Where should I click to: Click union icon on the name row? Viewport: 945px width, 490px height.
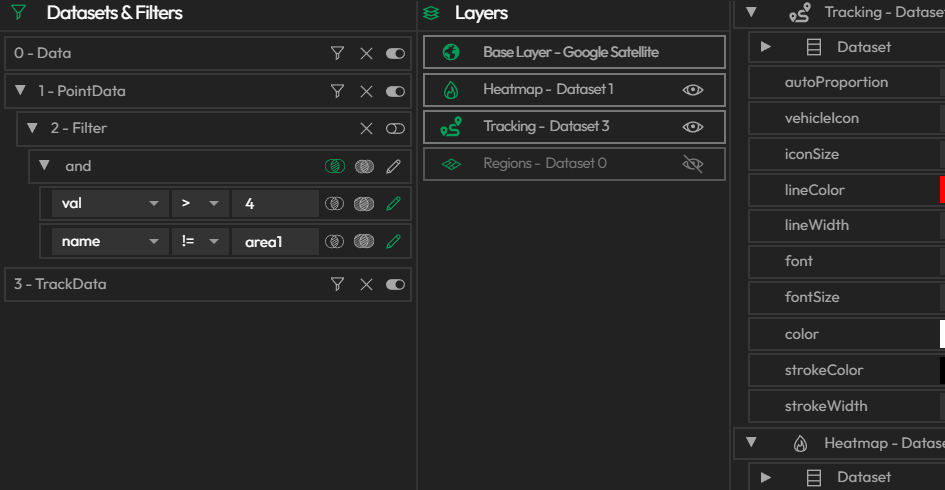point(364,242)
